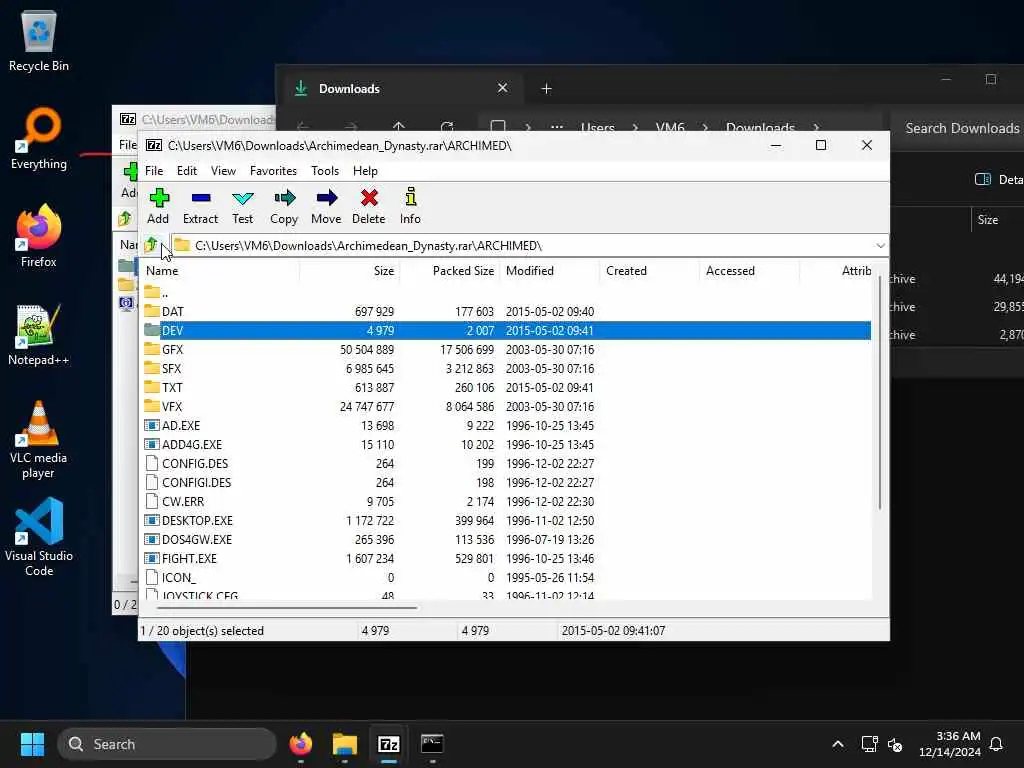This screenshot has width=1024, height=768.
Task: Open the Windows Start menu
Action: [32, 744]
